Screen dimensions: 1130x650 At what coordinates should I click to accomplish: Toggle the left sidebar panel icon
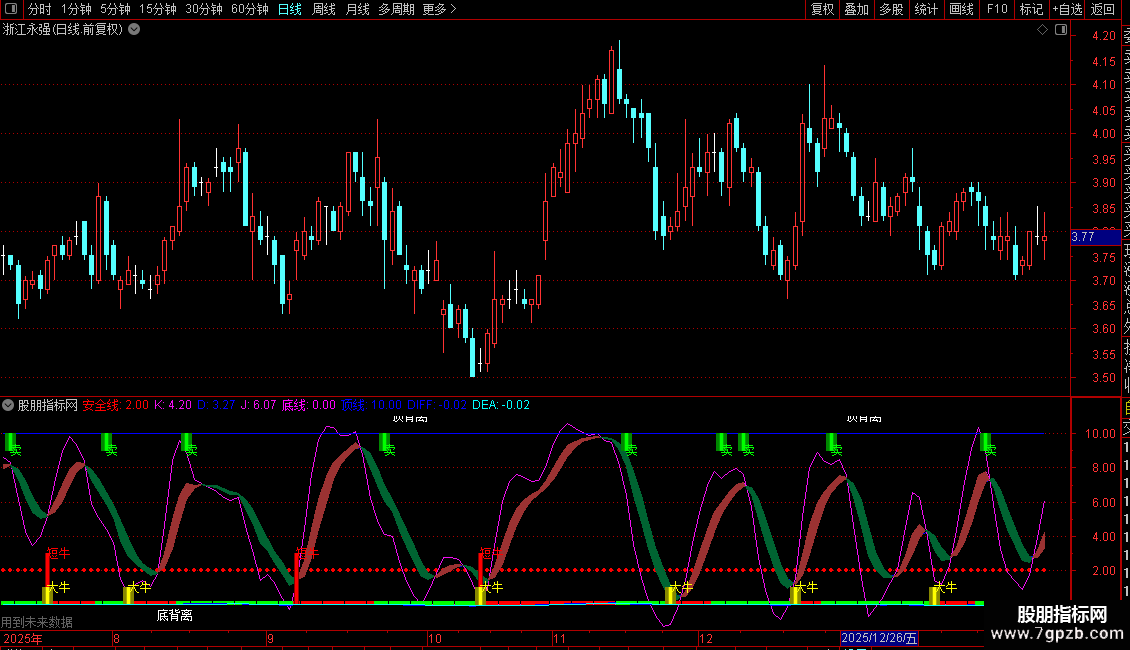(x=11, y=9)
